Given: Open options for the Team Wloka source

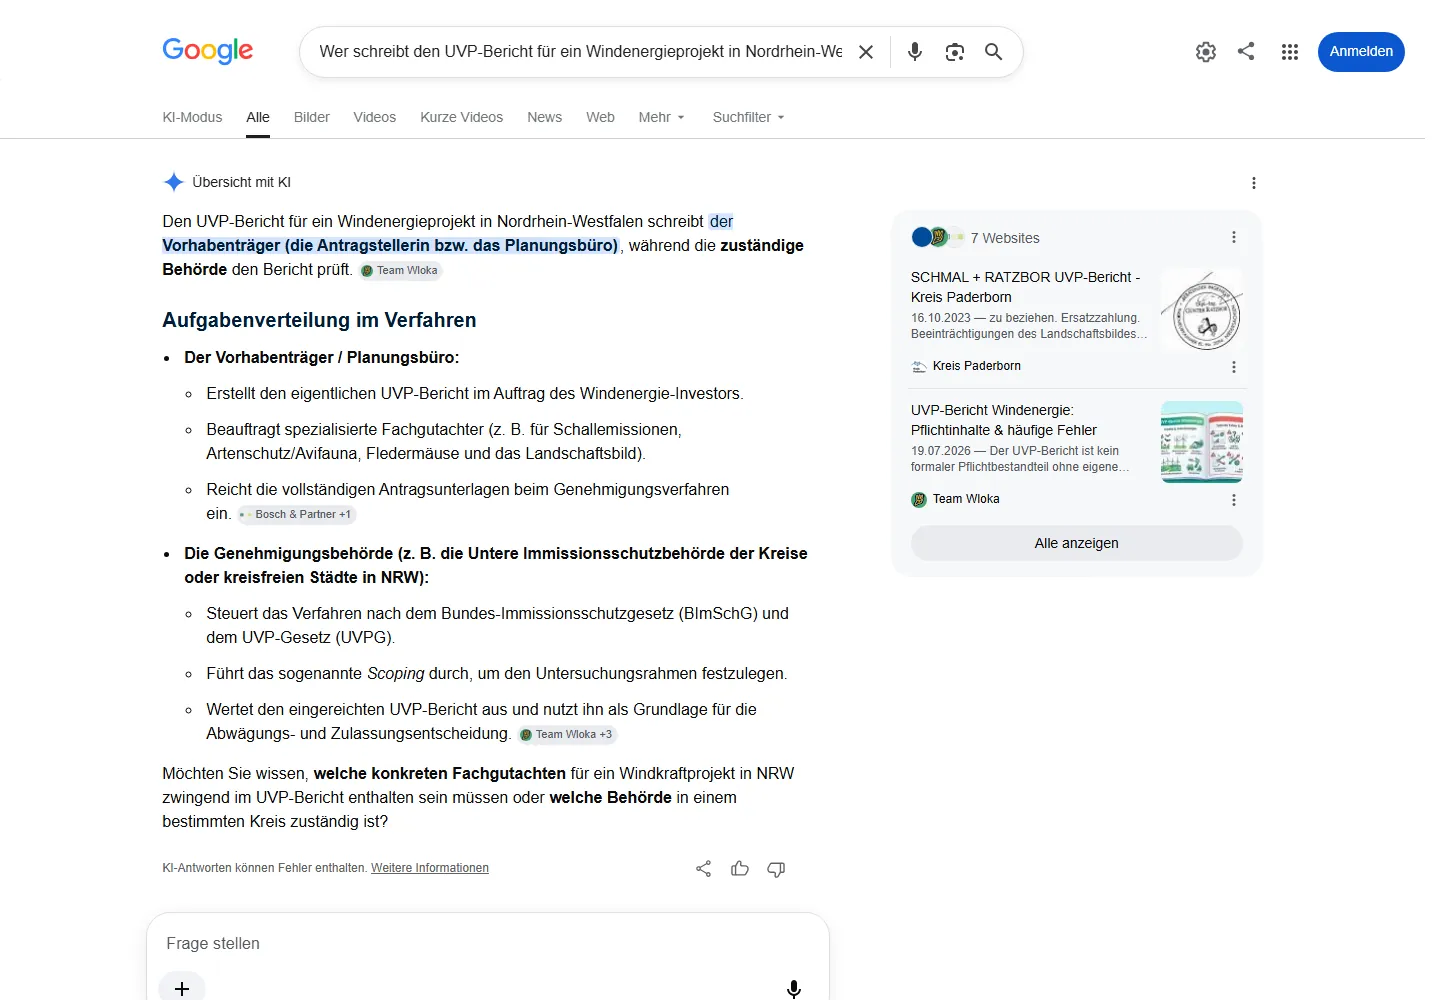Looking at the screenshot, I should tap(1234, 500).
